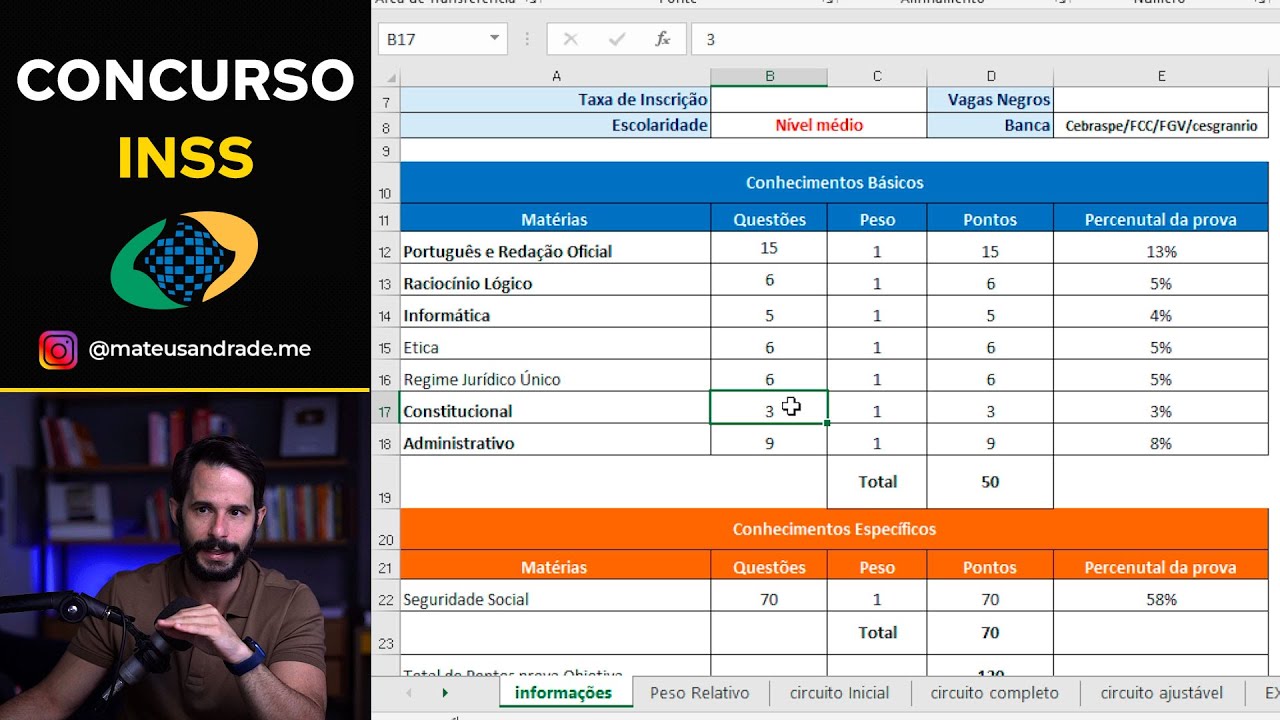Image resolution: width=1280 pixels, height=720 pixels.
Task: Click the Conhecimentos Básicos blue header
Action: pyautogui.click(x=834, y=183)
